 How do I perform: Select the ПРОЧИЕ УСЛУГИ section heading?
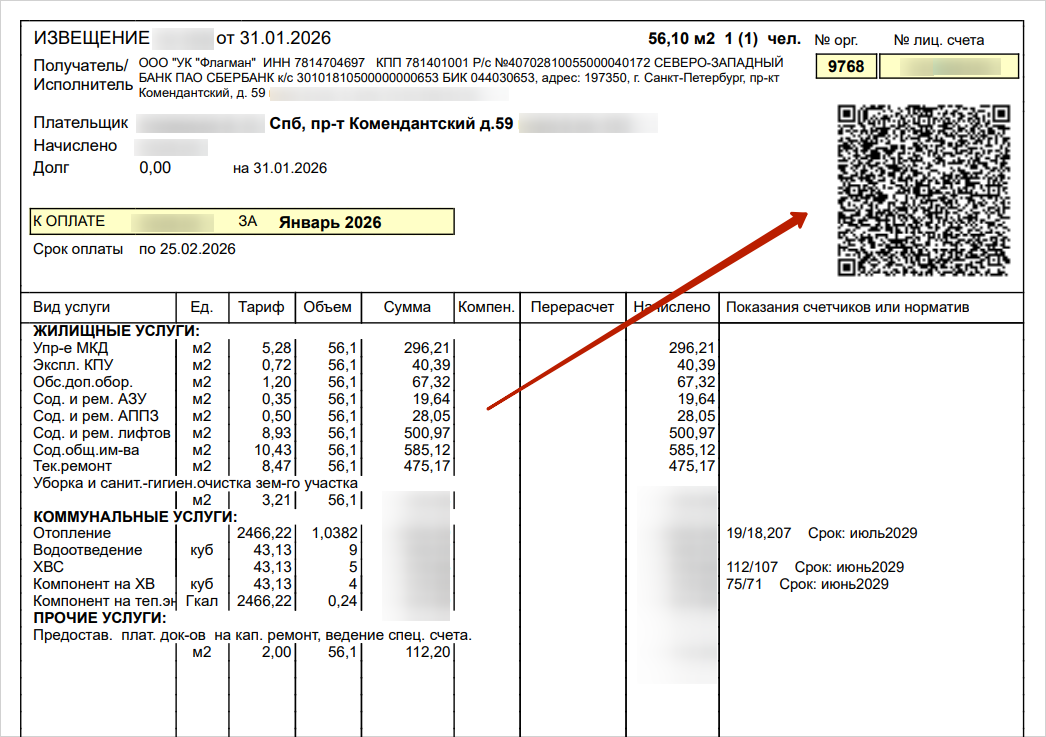100,618
